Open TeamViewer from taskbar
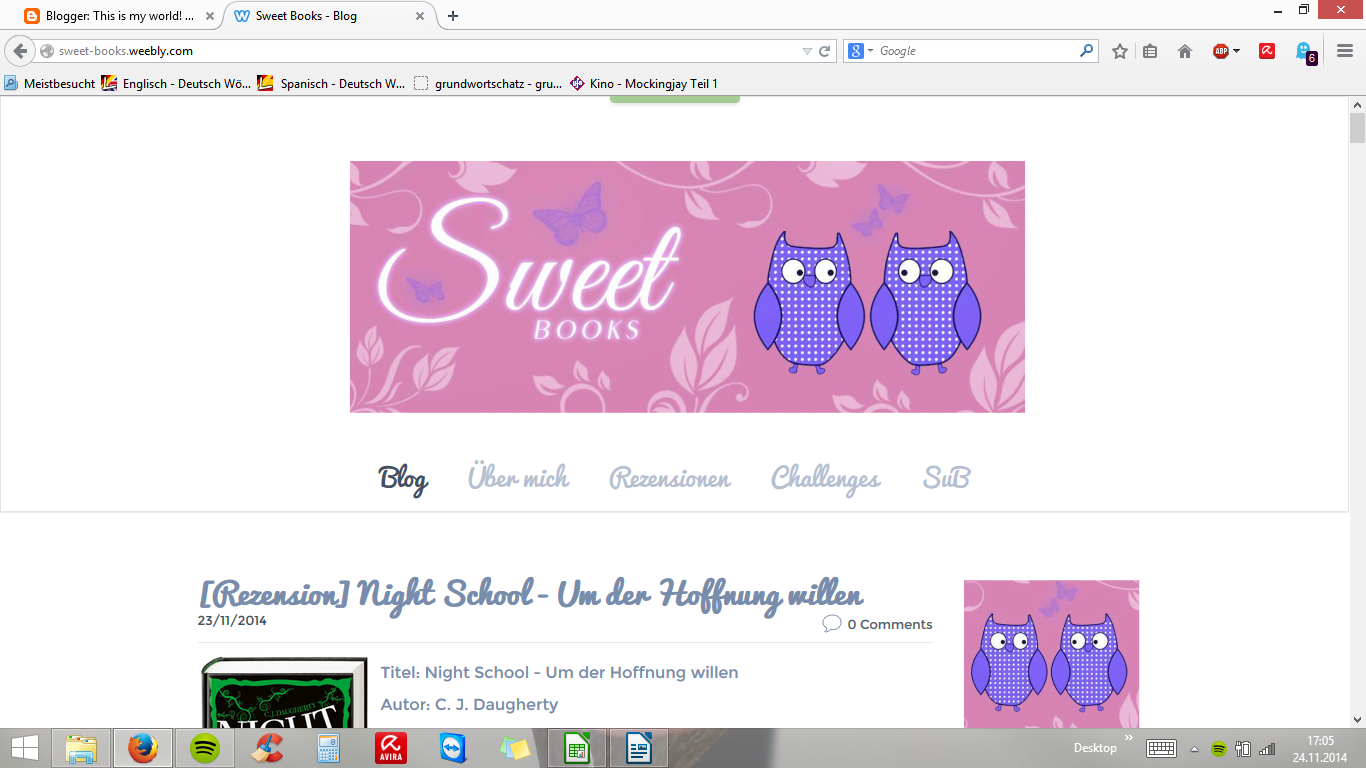Image resolution: width=1366 pixels, height=768 pixels. coord(452,748)
